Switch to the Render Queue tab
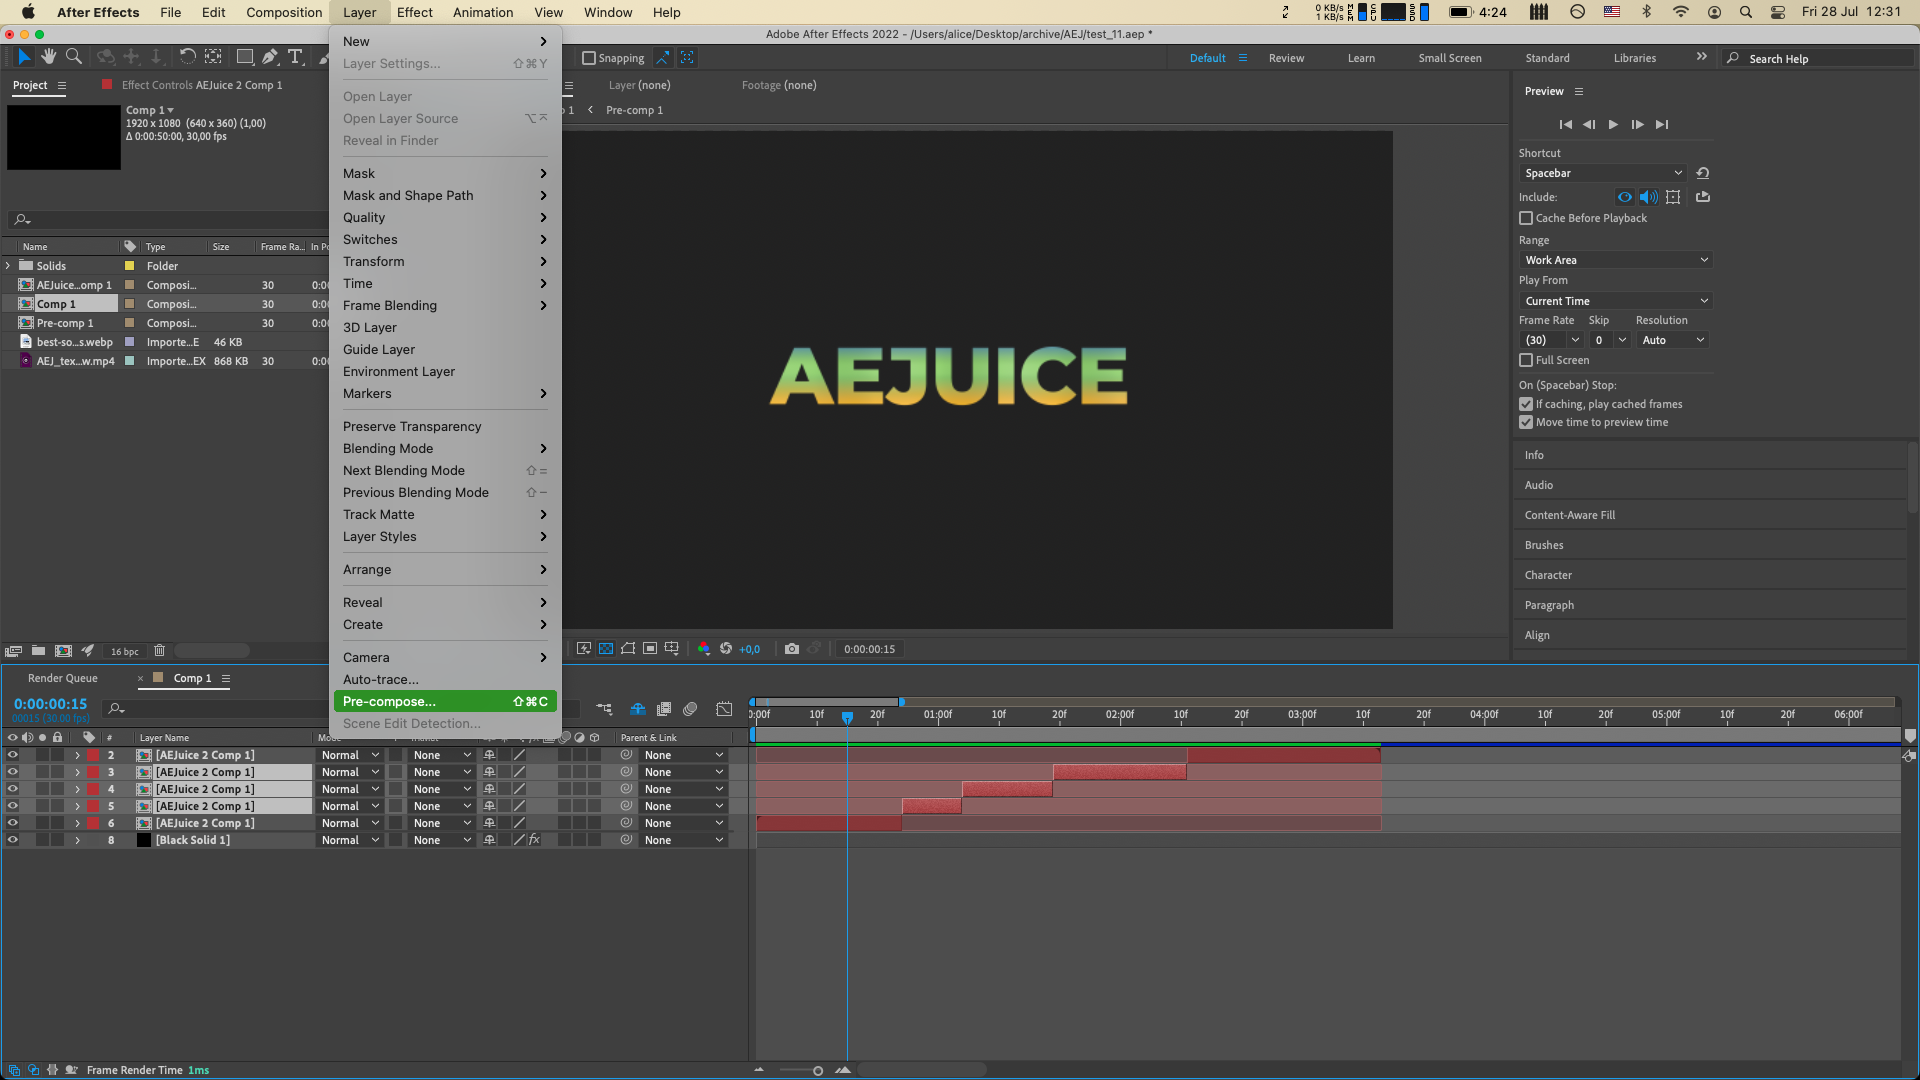The width and height of the screenshot is (1920, 1080). click(x=63, y=678)
